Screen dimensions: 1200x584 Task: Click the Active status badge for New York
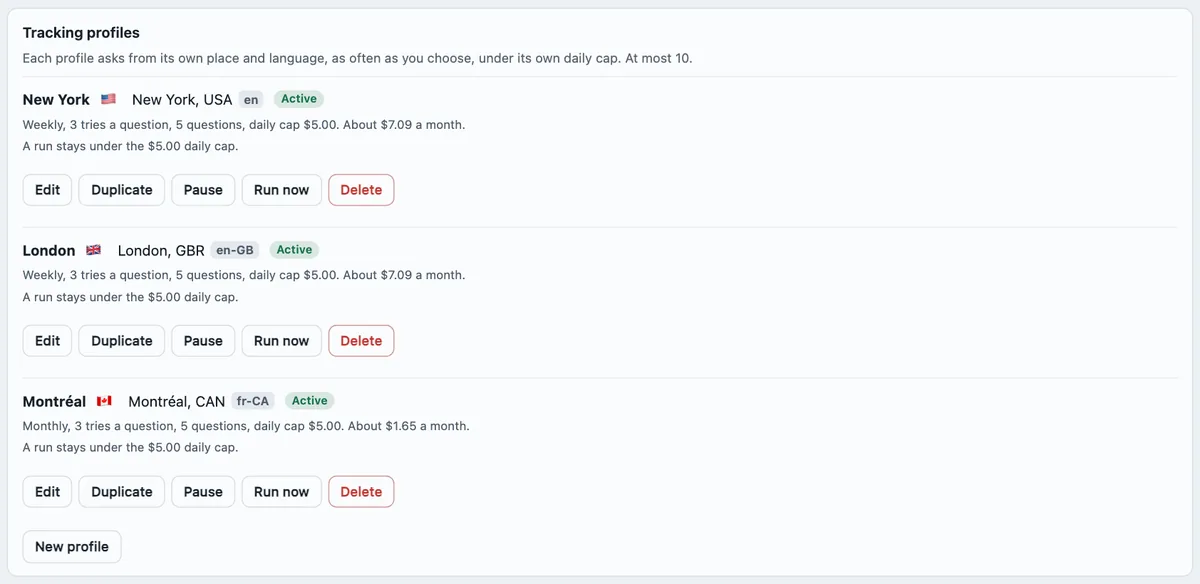click(x=299, y=99)
